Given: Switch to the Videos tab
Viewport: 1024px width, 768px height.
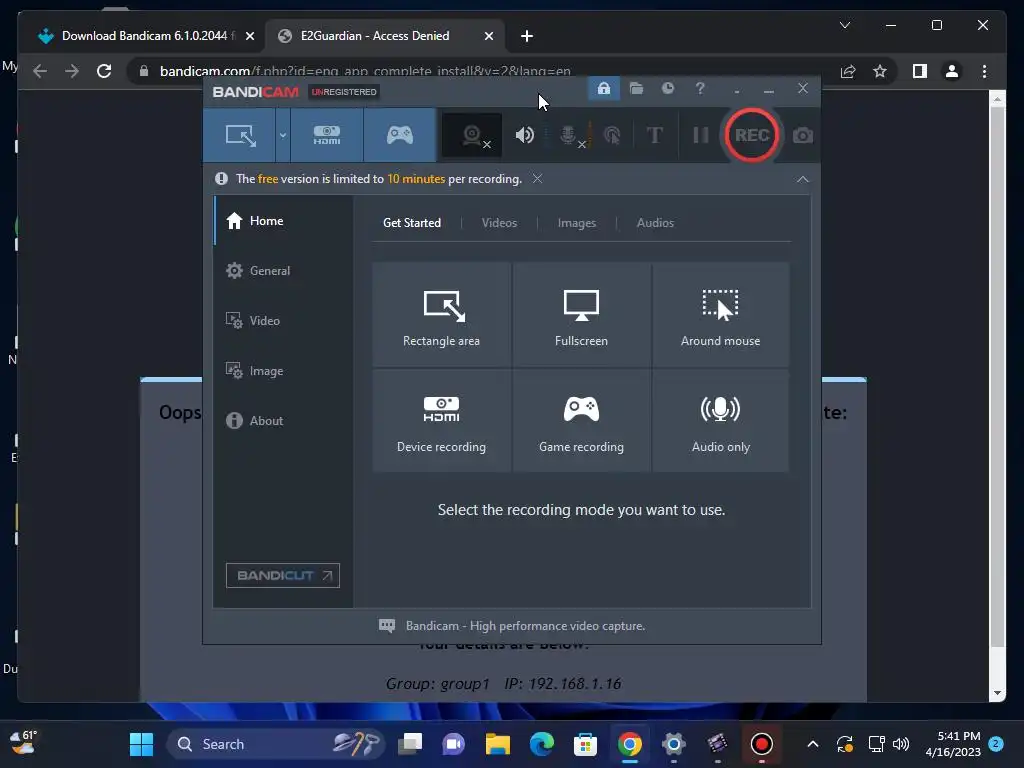Looking at the screenshot, I should click(499, 223).
